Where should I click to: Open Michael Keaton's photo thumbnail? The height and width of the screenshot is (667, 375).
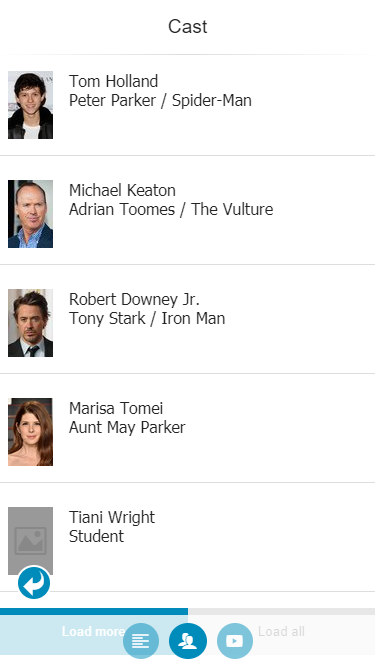(31, 214)
